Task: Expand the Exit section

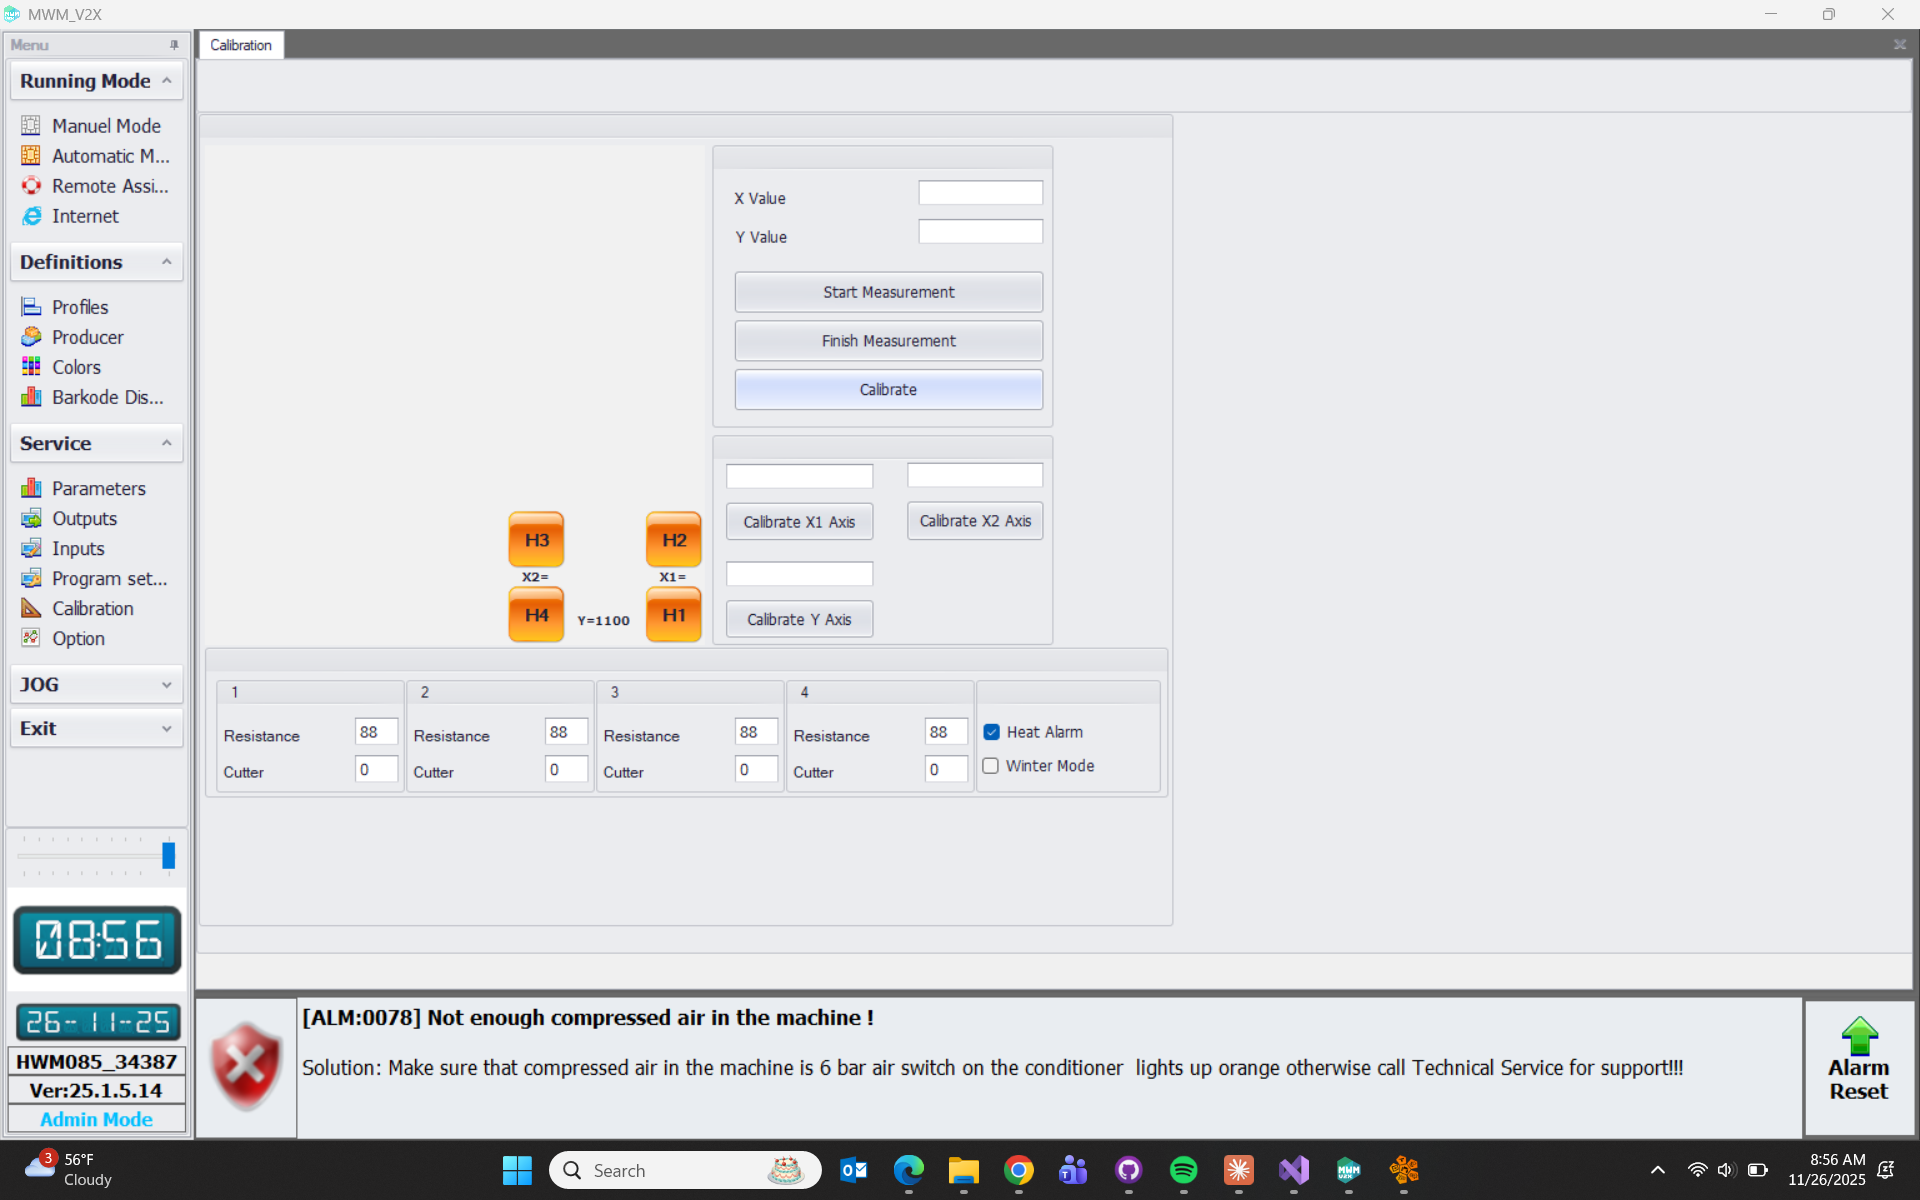Action: point(166,729)
